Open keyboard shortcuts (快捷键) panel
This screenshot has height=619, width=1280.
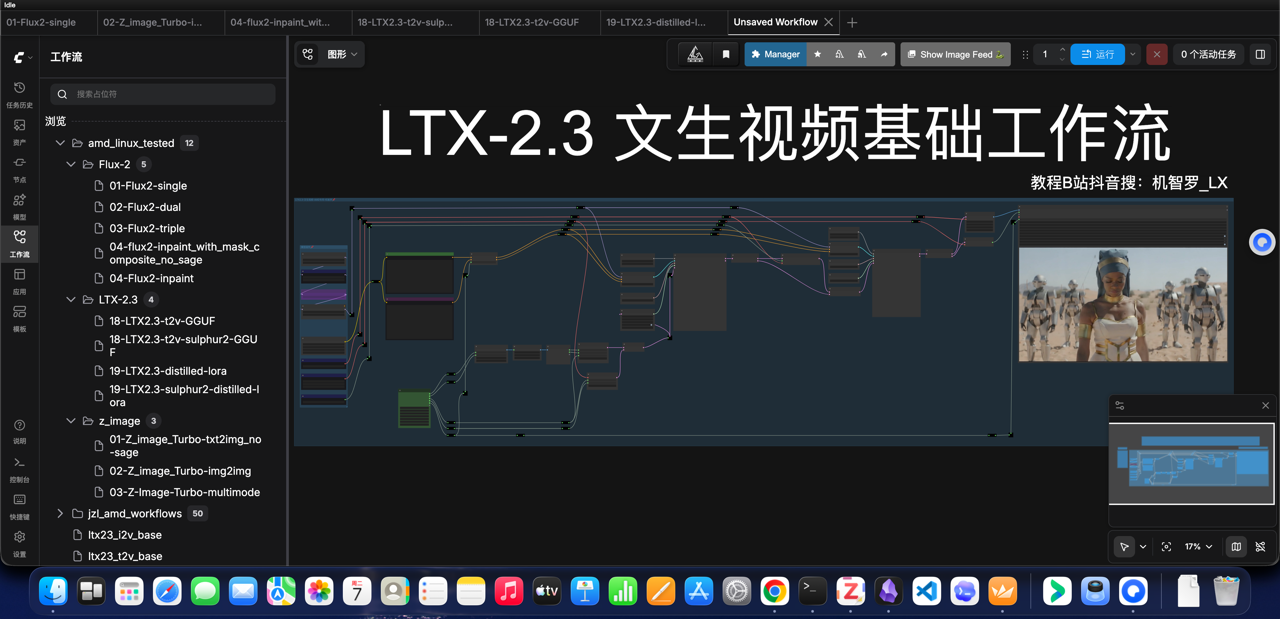coord(19,505)
